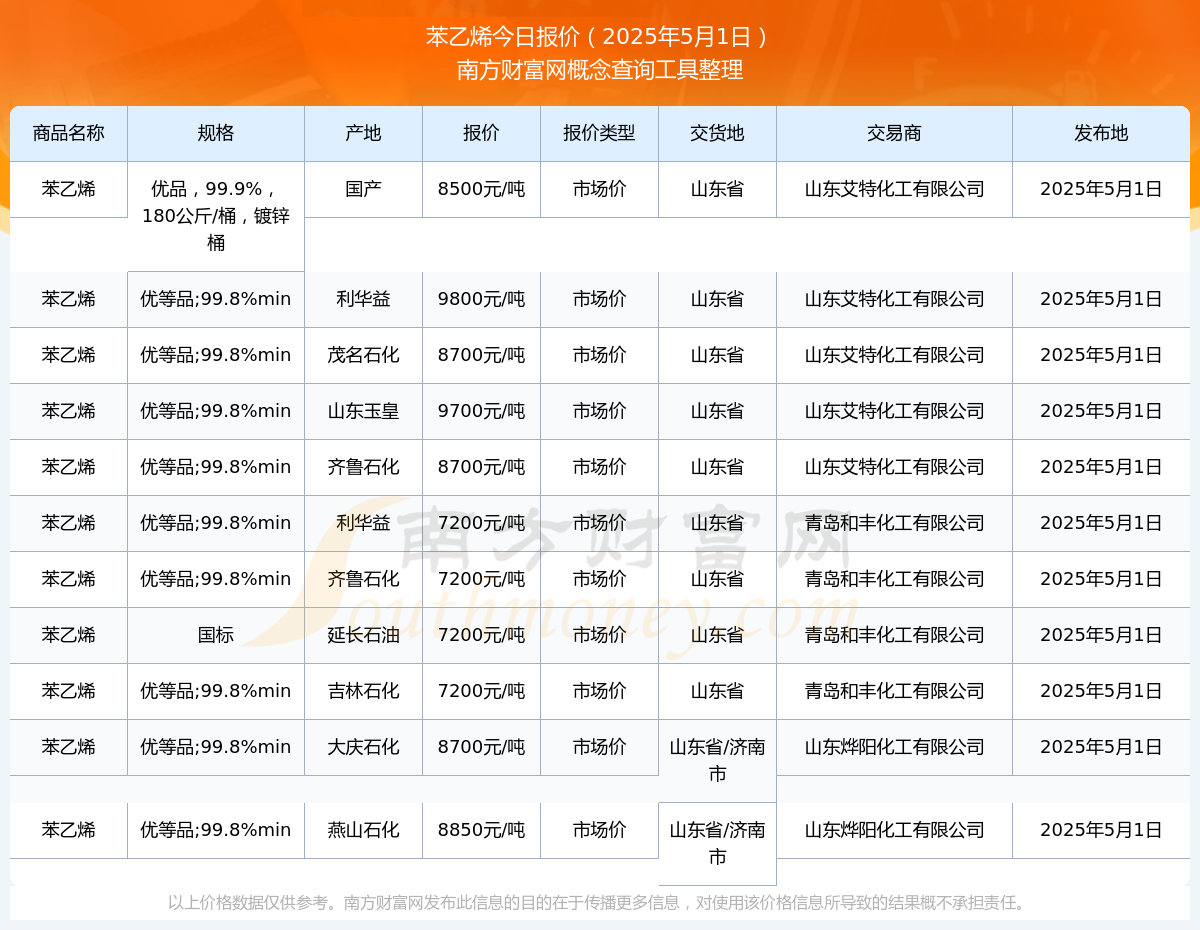Click 市场价 in the 山东玉皇 row
The height and width of the screenshot is (930, 1200).
pos(599,411)
